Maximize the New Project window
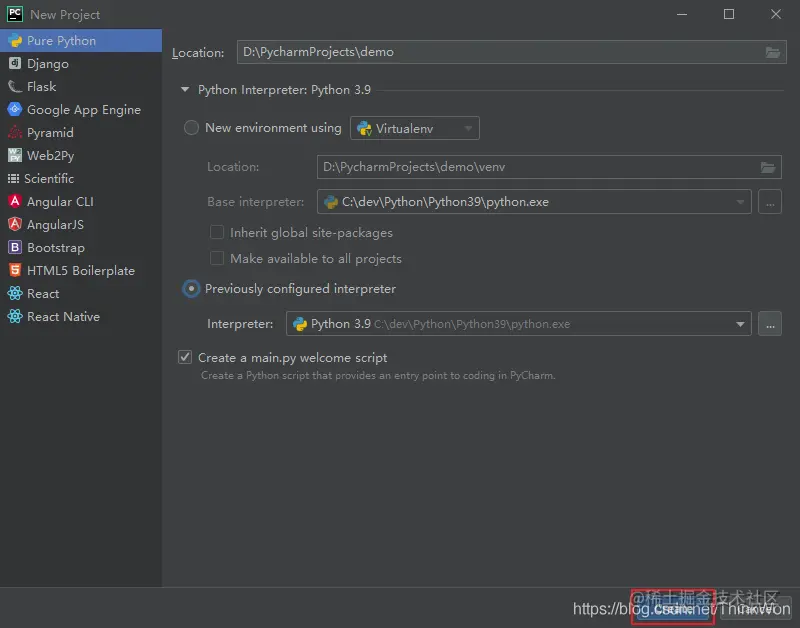 click(x=729, y=14)
